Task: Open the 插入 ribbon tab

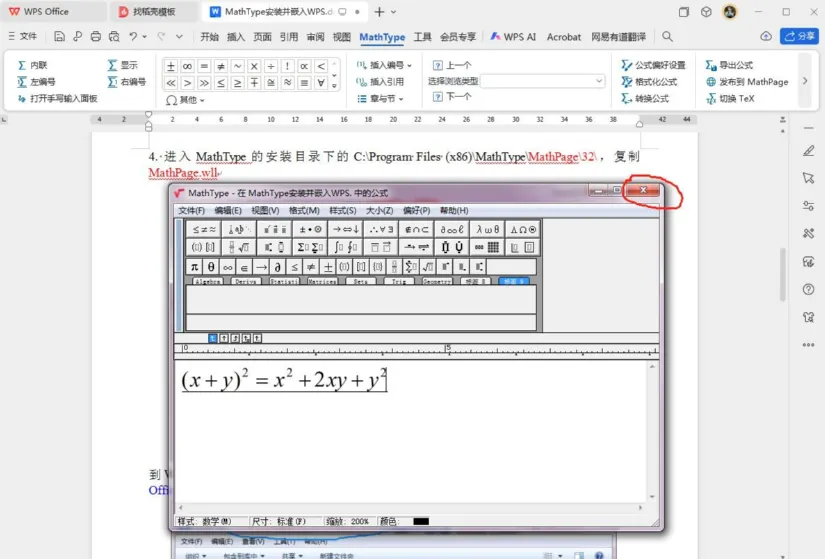Action: (236, 37)
